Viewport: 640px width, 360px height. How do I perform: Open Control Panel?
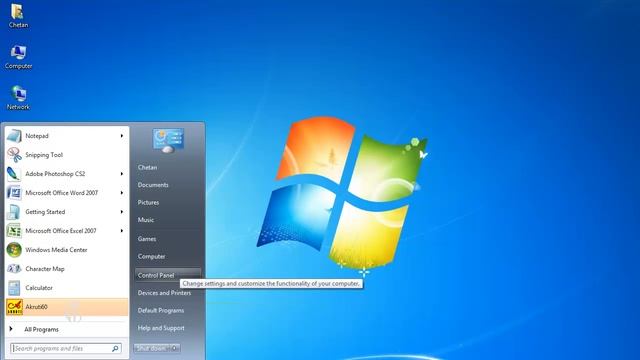(168, 275)
